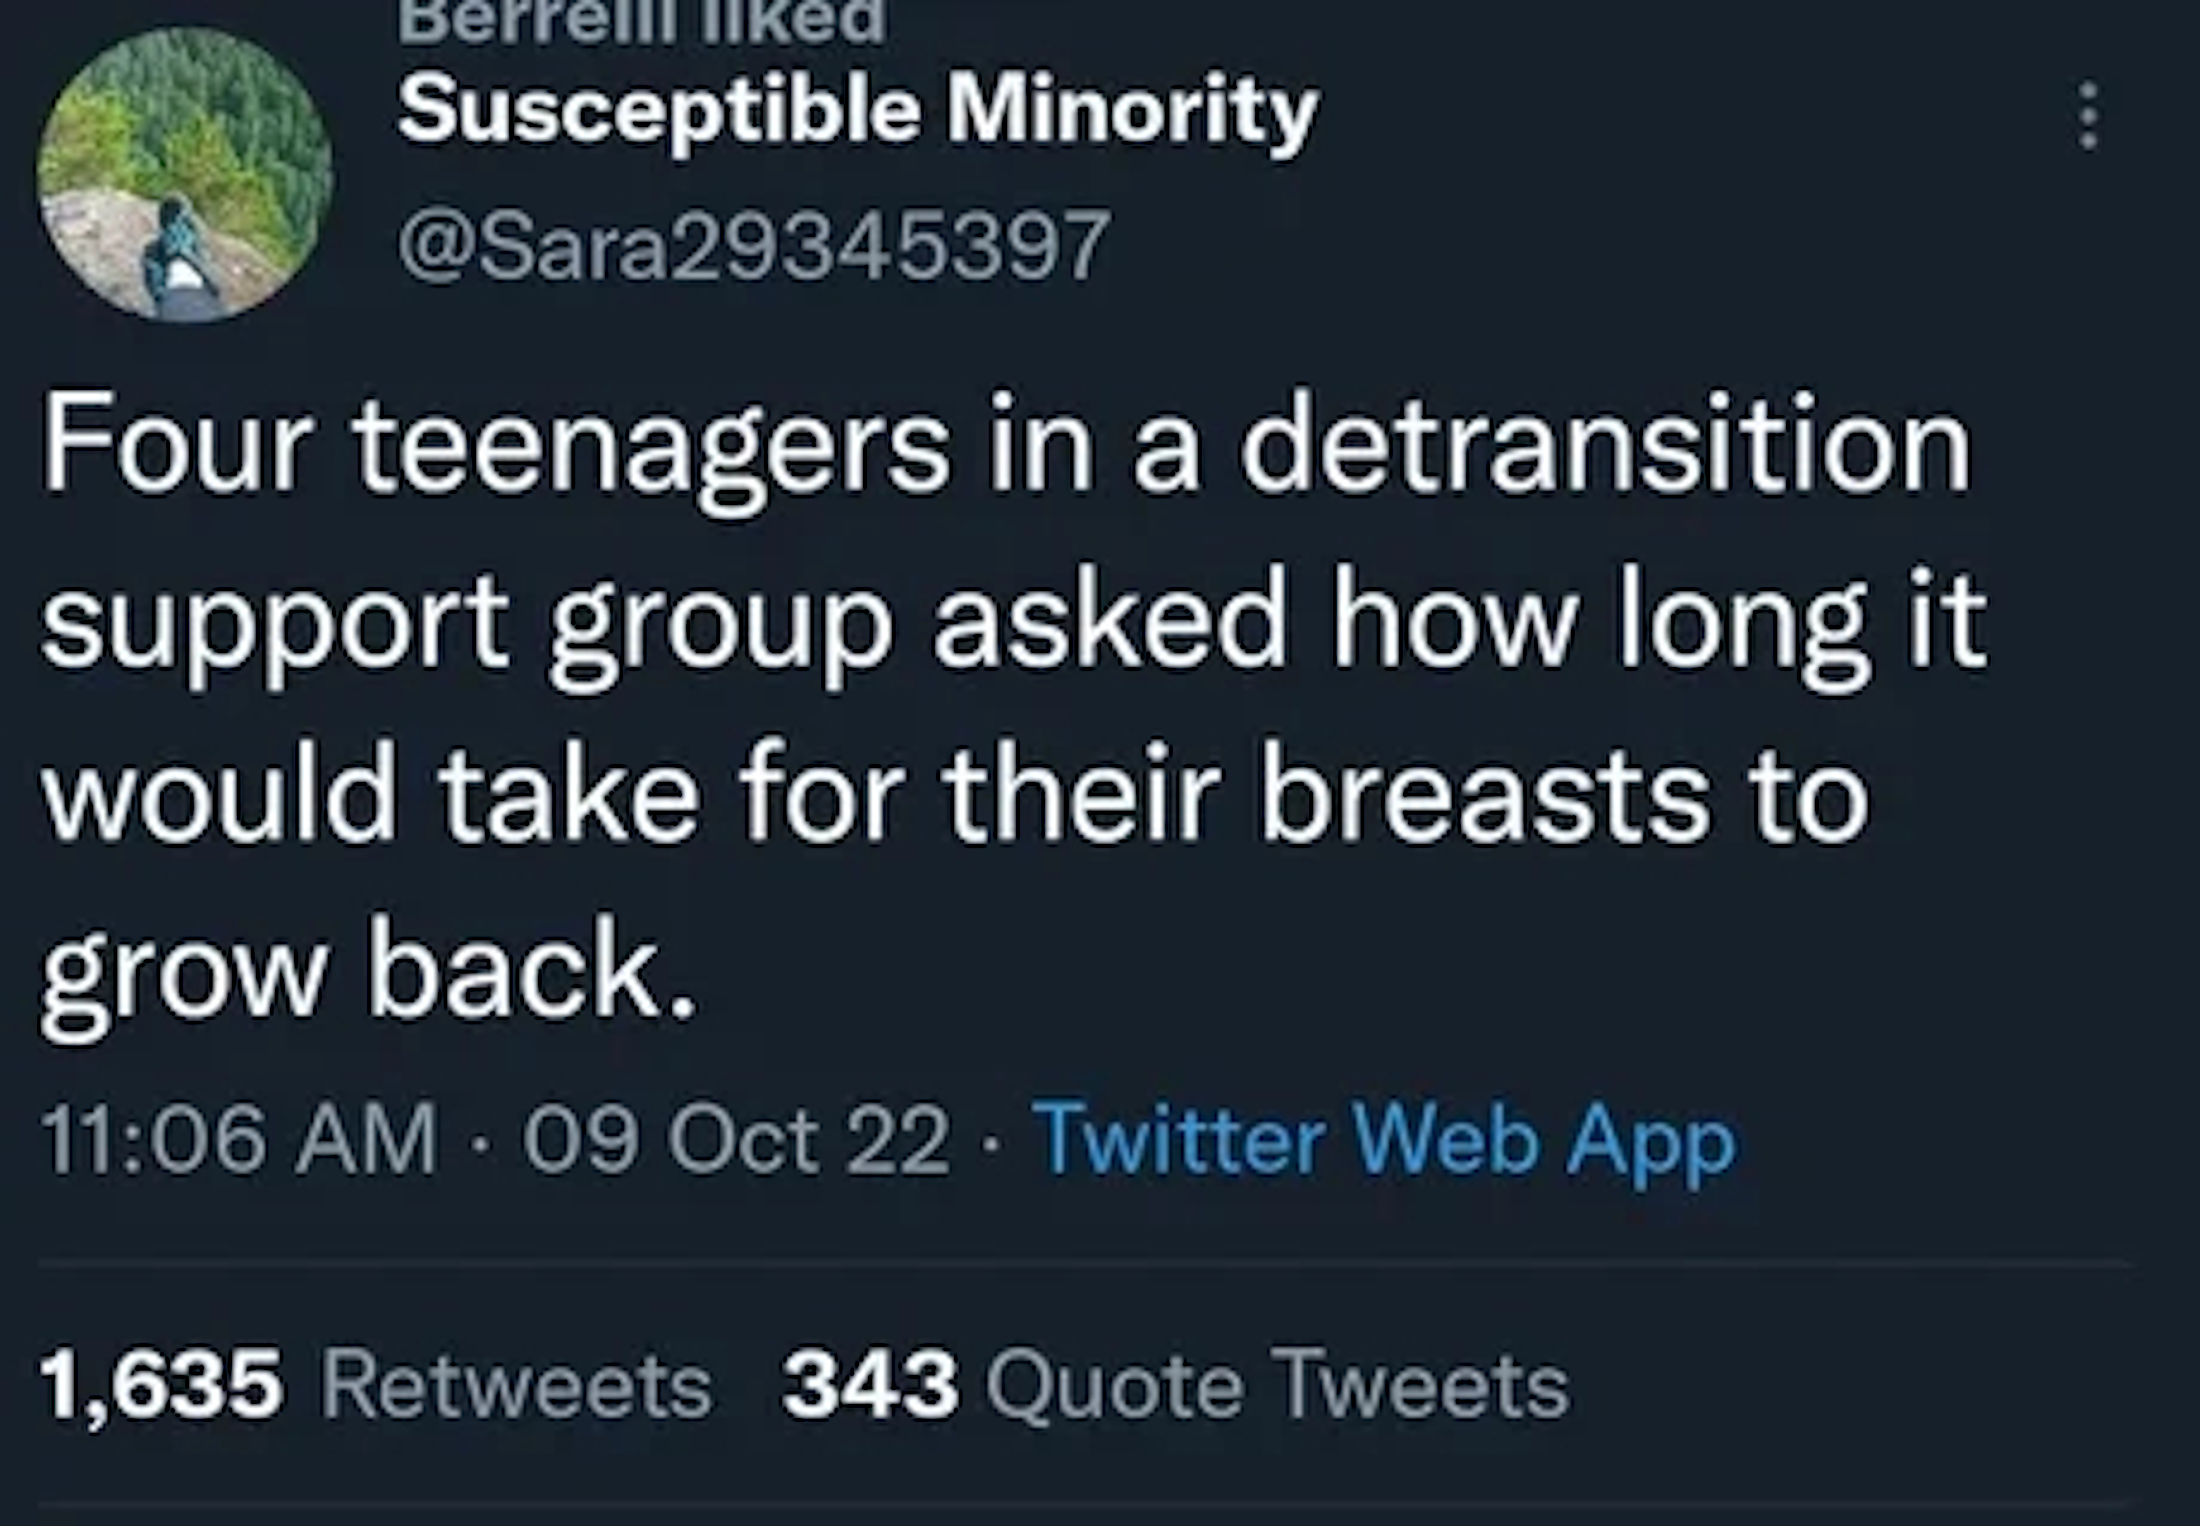Open the Twitter Web App source link
The width and height of the screenshot is (2200, 1526).
click(x=1385, y=1139)
